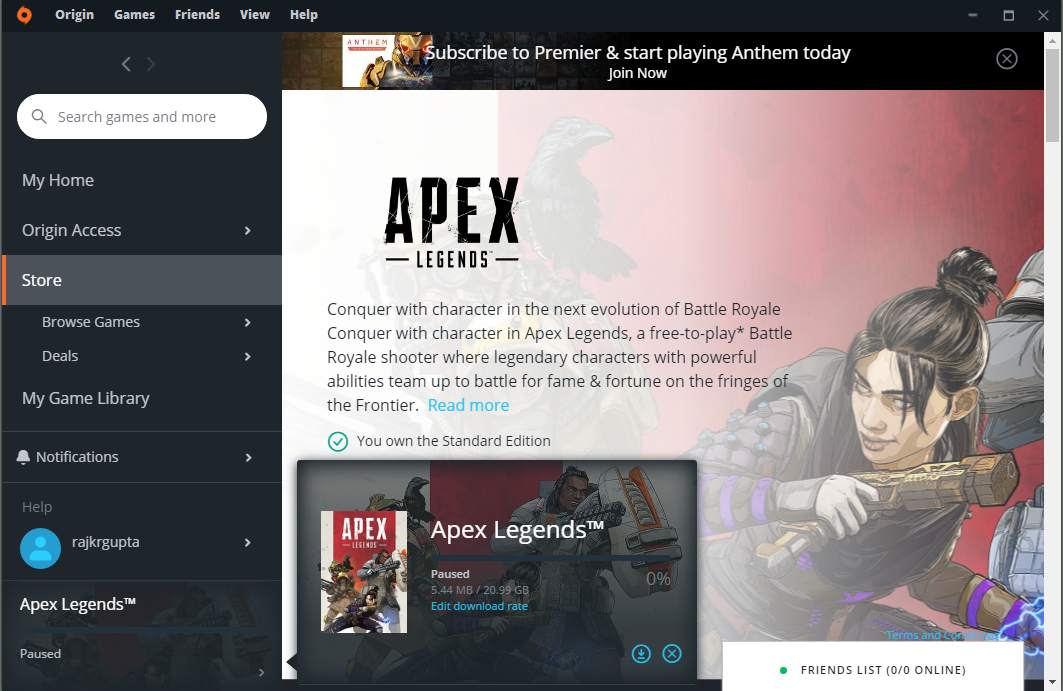
Task: Open the Friends List panel
Action: click(x=873, y=670)
